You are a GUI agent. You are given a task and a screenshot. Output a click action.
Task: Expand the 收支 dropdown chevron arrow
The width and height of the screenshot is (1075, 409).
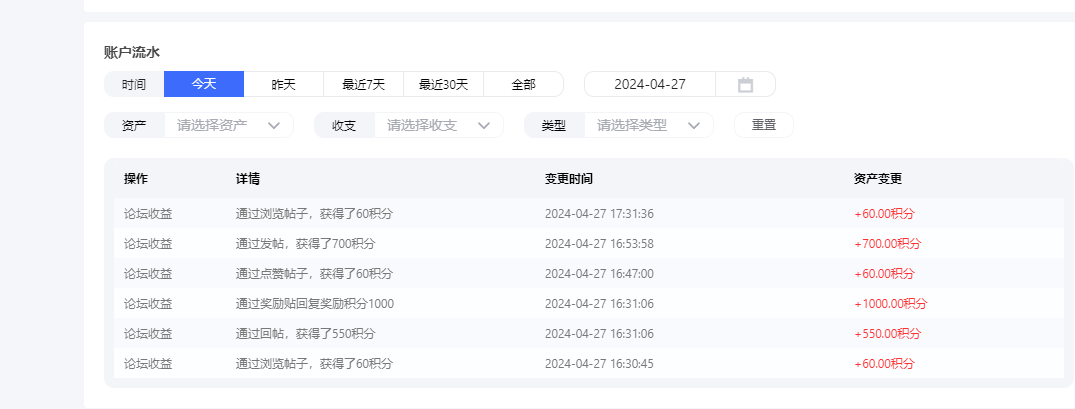(x=484, y=125)
